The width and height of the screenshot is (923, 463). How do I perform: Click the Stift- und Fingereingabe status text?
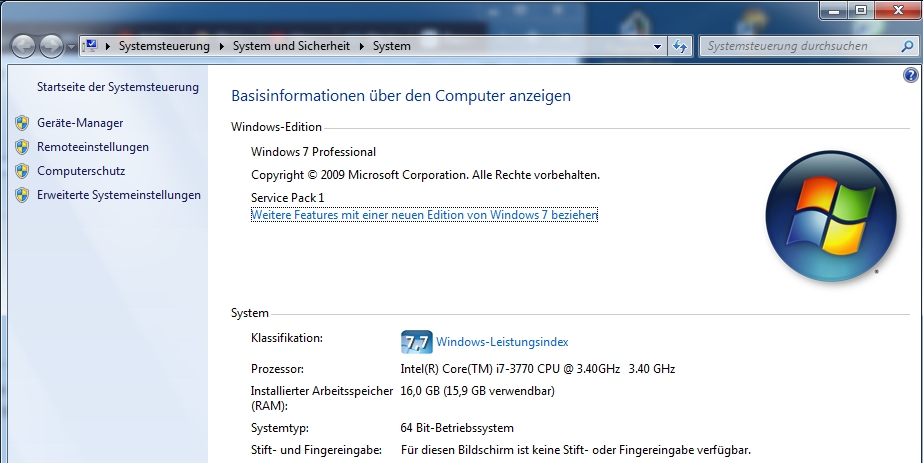[x=576, y=450]
